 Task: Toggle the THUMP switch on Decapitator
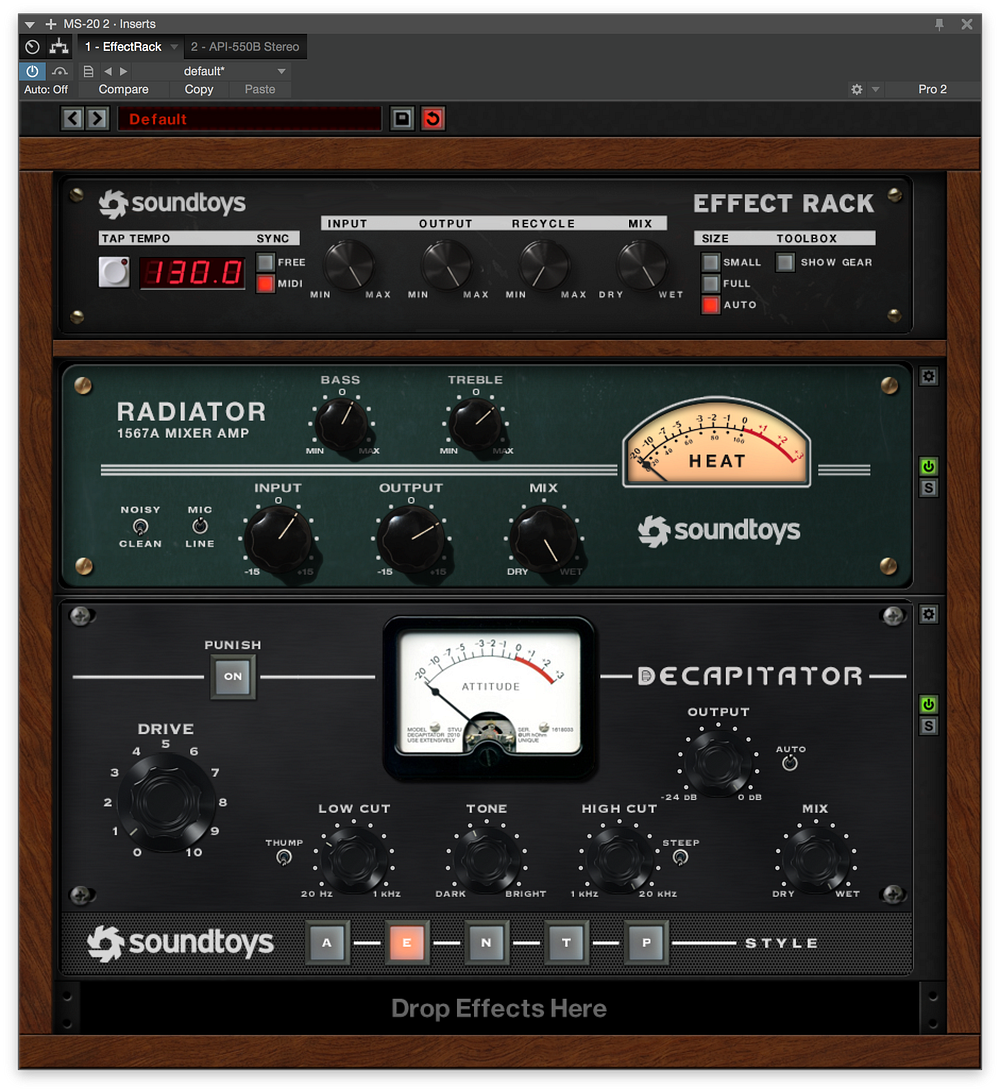(x=283, y=858)
